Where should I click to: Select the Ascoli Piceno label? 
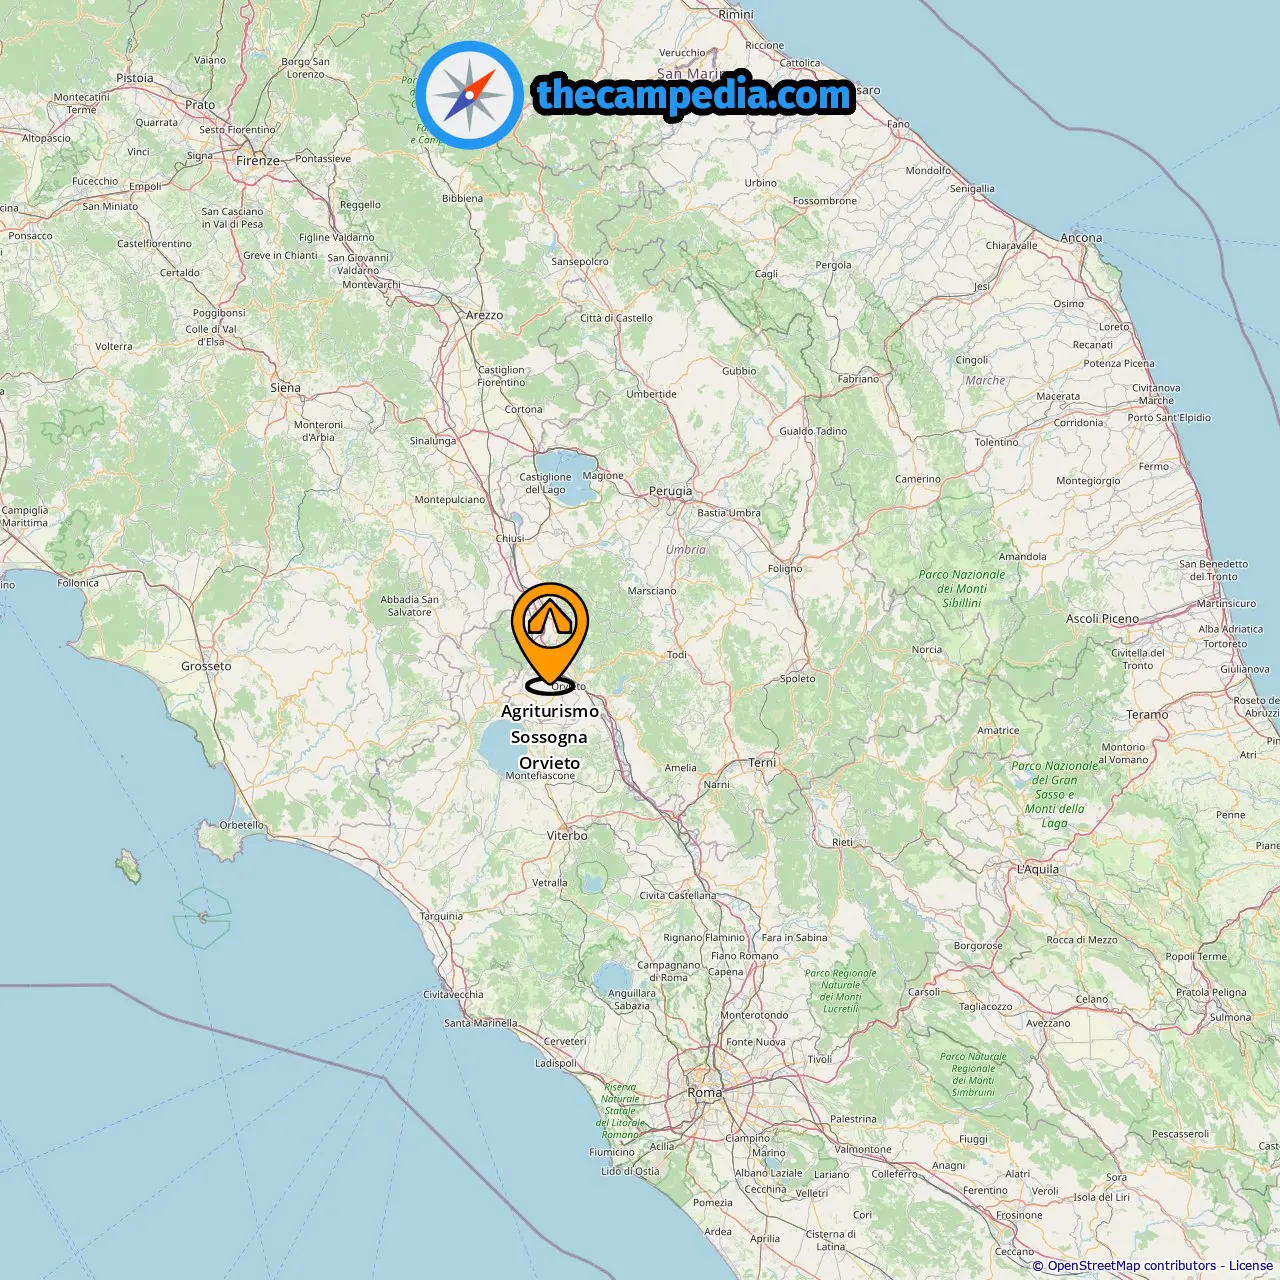pos(1102,619)
